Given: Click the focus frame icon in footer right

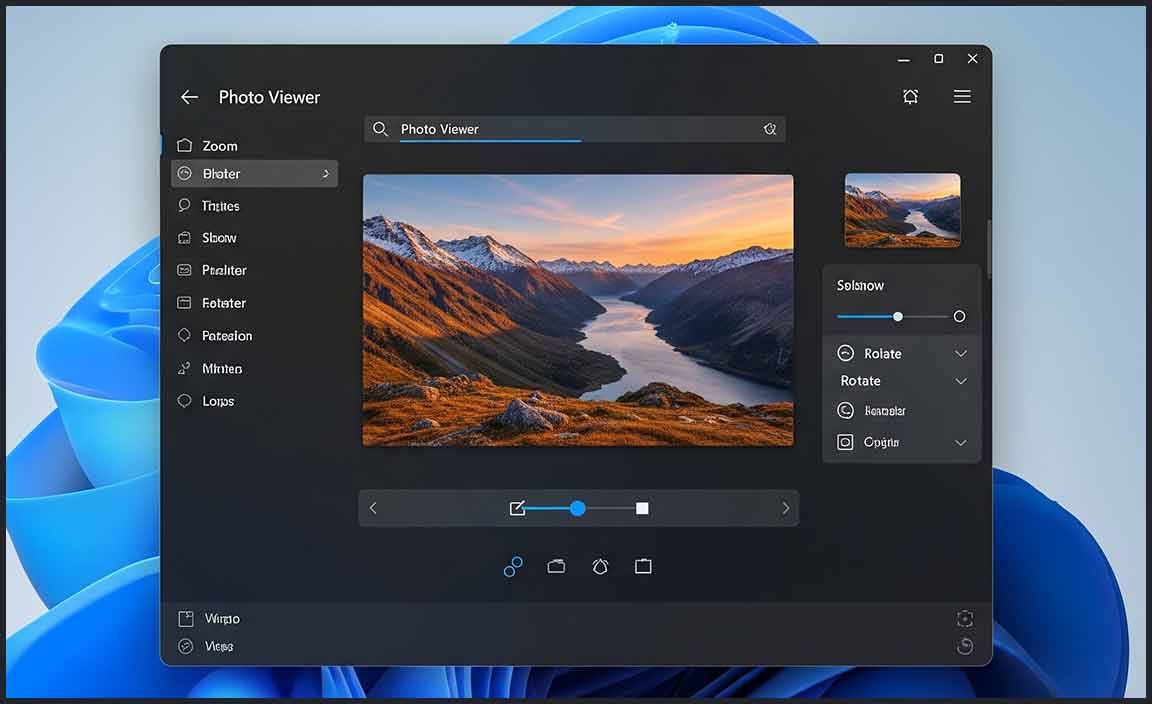Looking at the screenshot, I should coord(965,619).
